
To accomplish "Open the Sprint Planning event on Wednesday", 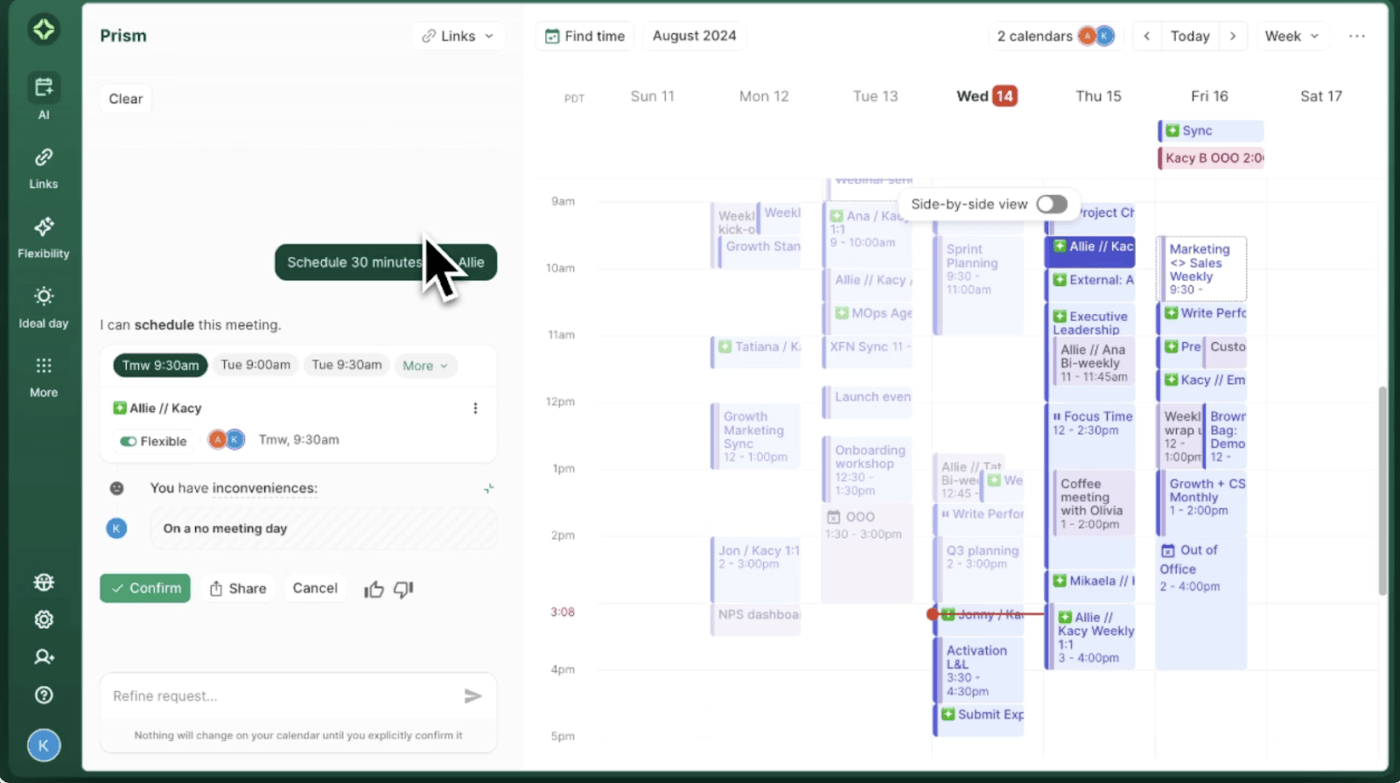I will point(978,285).
